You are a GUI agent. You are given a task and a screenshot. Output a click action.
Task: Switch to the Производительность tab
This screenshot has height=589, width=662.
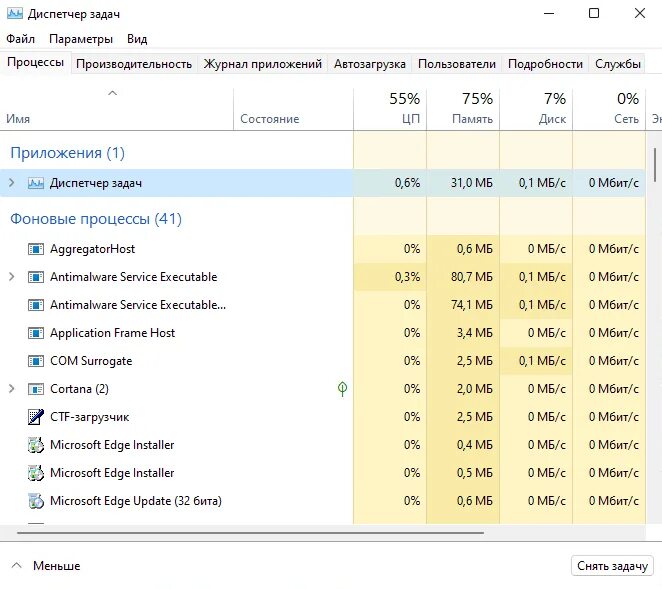coord(134,64)
